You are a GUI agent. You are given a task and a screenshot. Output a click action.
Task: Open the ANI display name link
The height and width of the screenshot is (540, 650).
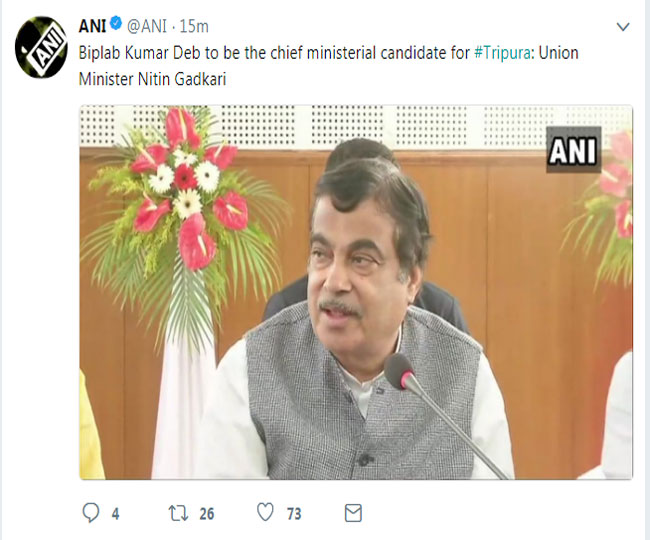[94, 23]
